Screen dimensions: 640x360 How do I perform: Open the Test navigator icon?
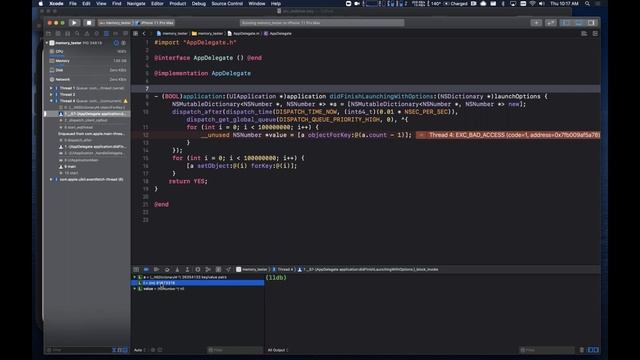(x=96, y=33)
